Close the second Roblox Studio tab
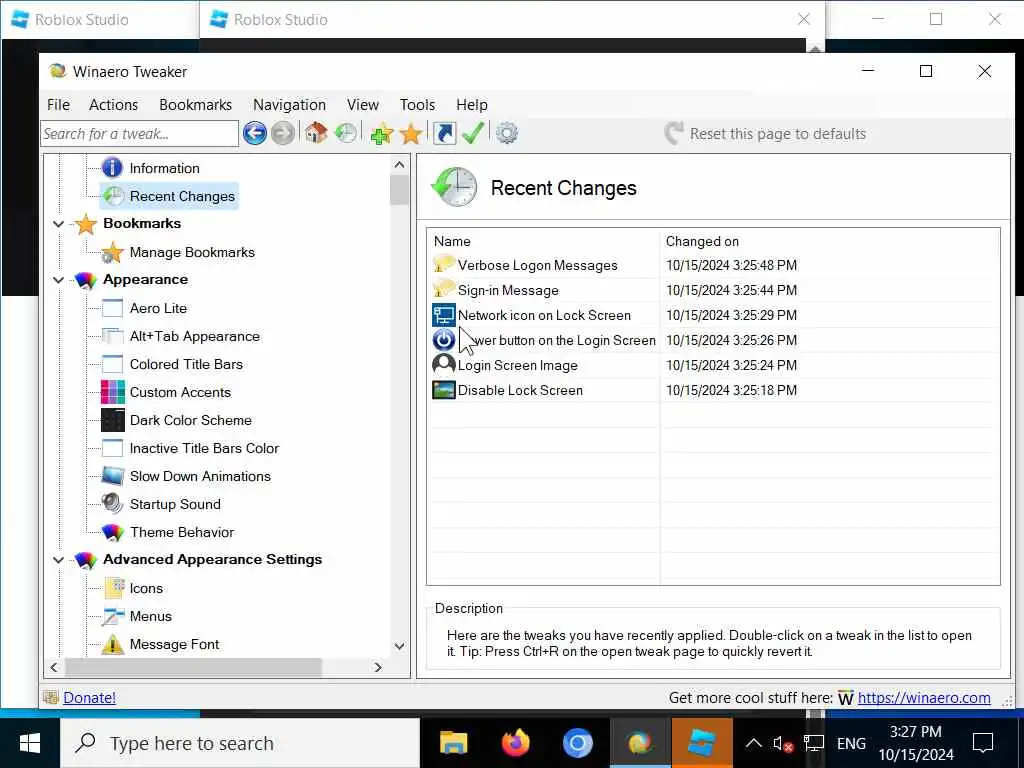Screen dimensions: 1024x768 (804, 20)
